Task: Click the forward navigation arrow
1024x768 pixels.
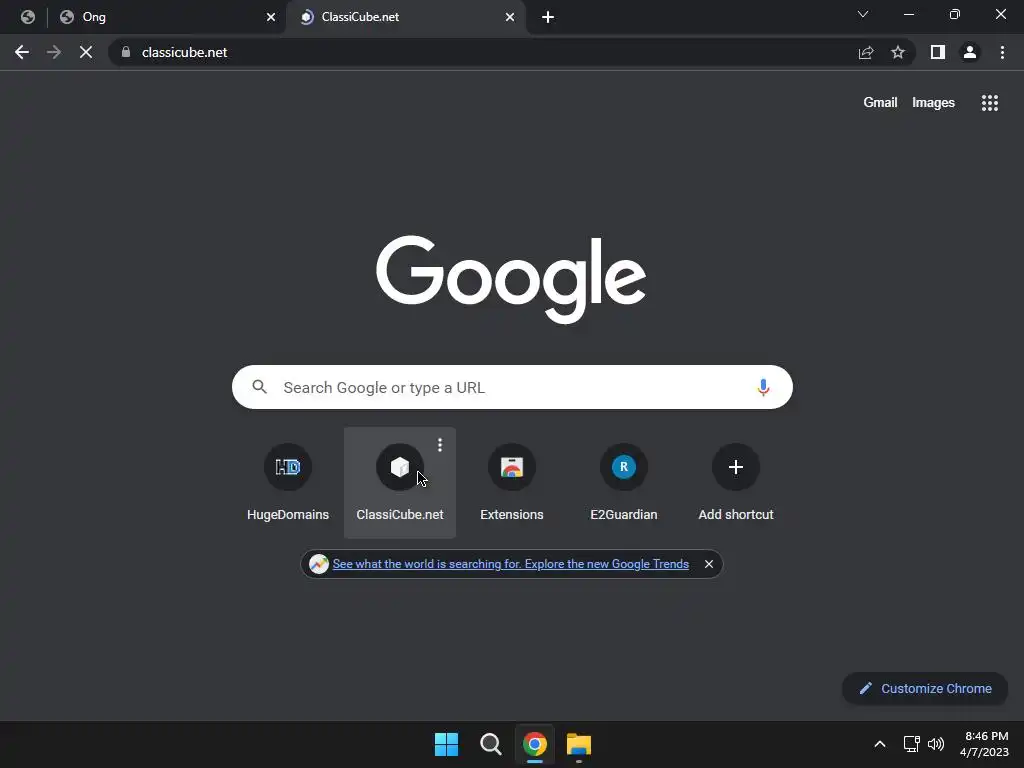Action: tap(54, 52)
